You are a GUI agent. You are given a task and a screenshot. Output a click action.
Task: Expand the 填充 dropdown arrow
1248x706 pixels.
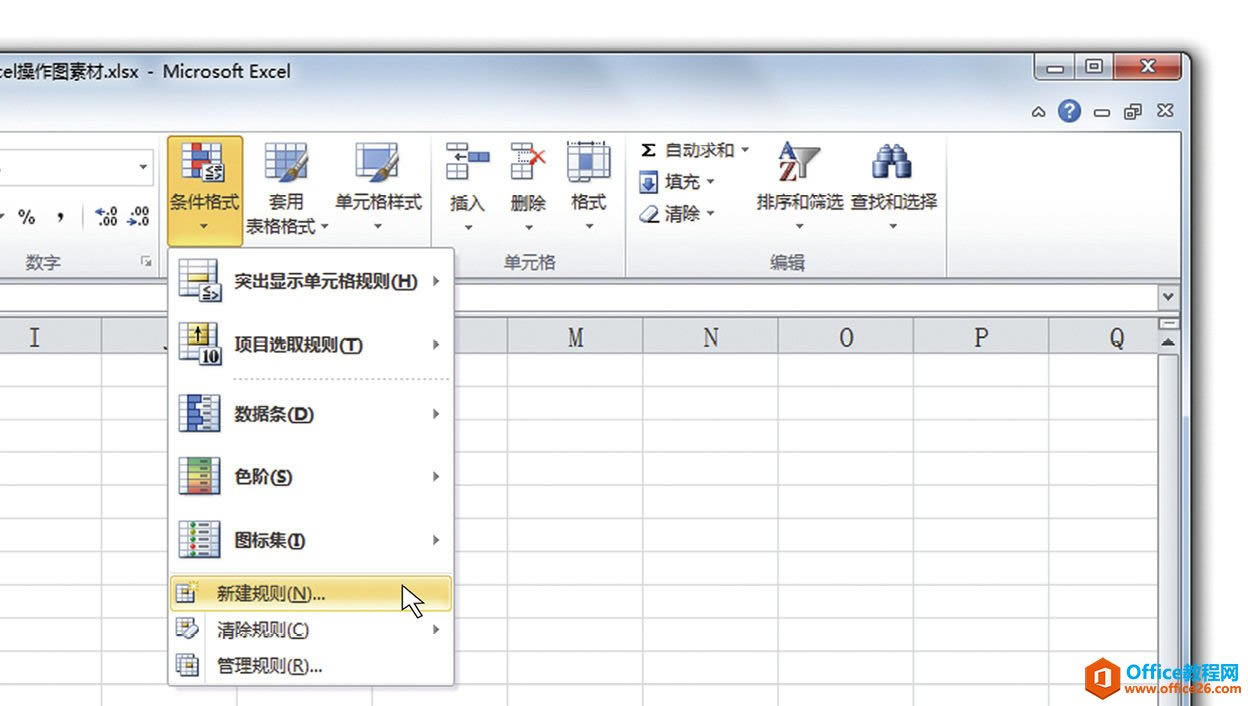click(711, 182)
